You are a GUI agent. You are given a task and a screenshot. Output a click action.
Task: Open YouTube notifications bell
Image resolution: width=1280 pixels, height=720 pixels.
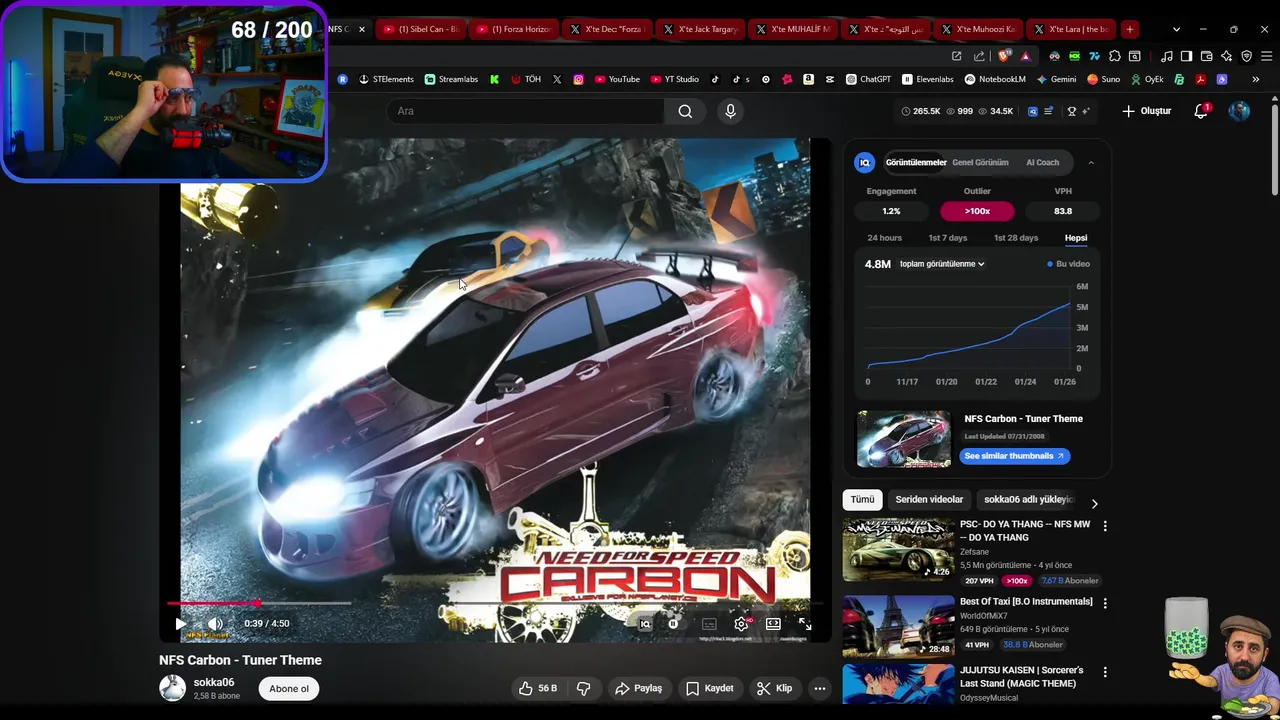click(x=1201, y=111)
